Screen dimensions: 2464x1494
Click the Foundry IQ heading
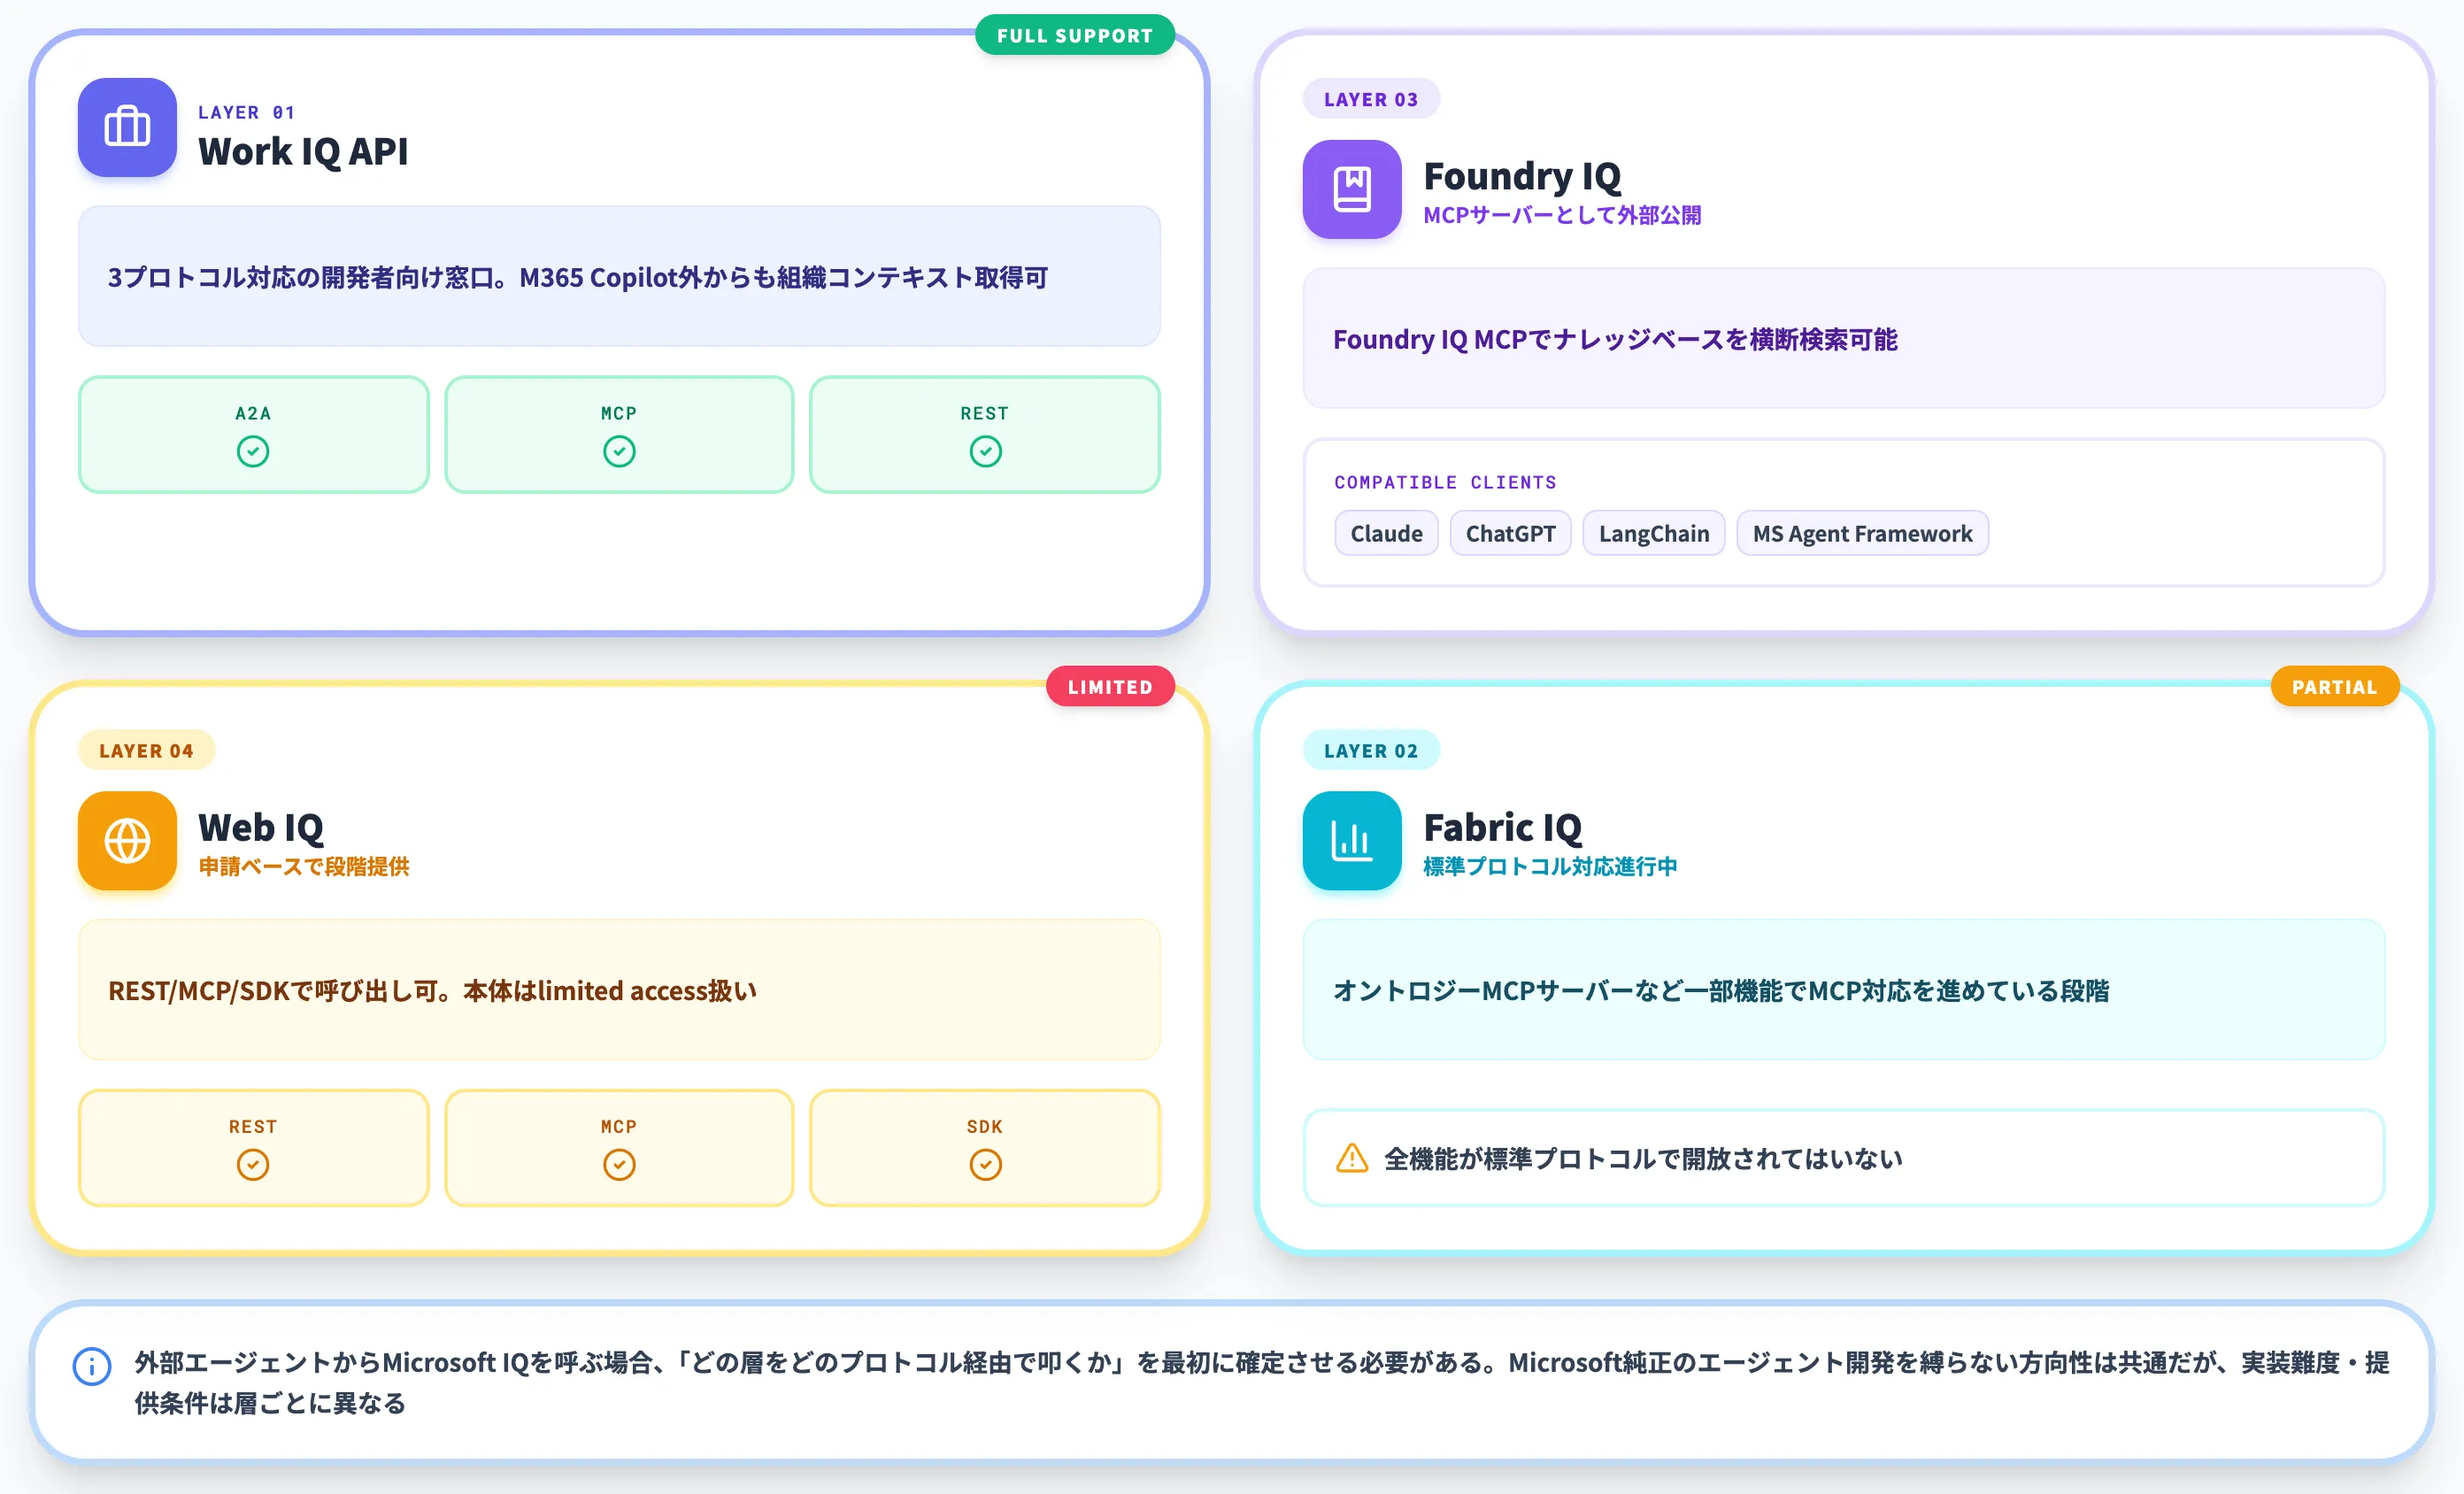(1522, 176)
